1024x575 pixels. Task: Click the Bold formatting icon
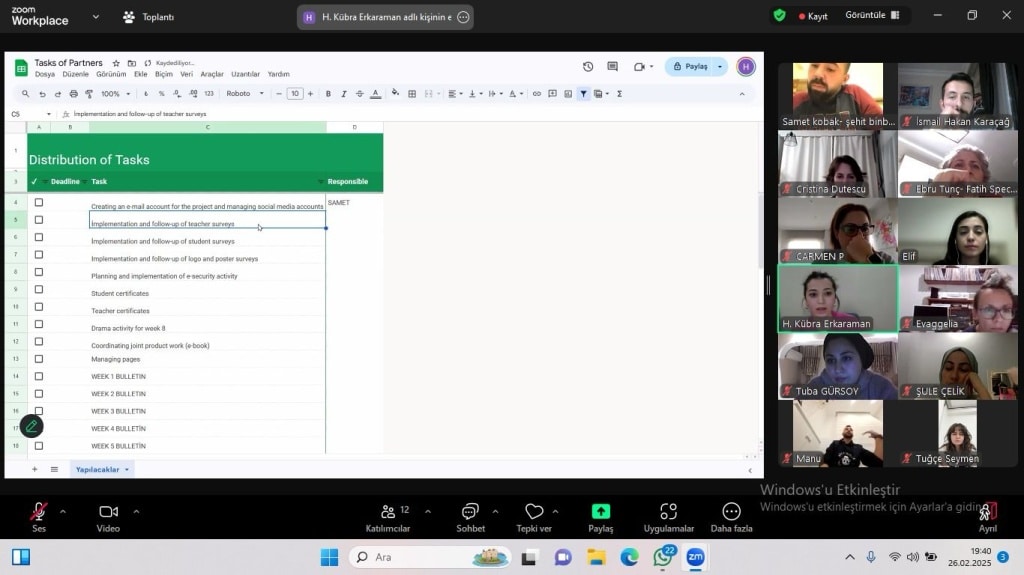(x=328, y=94)
